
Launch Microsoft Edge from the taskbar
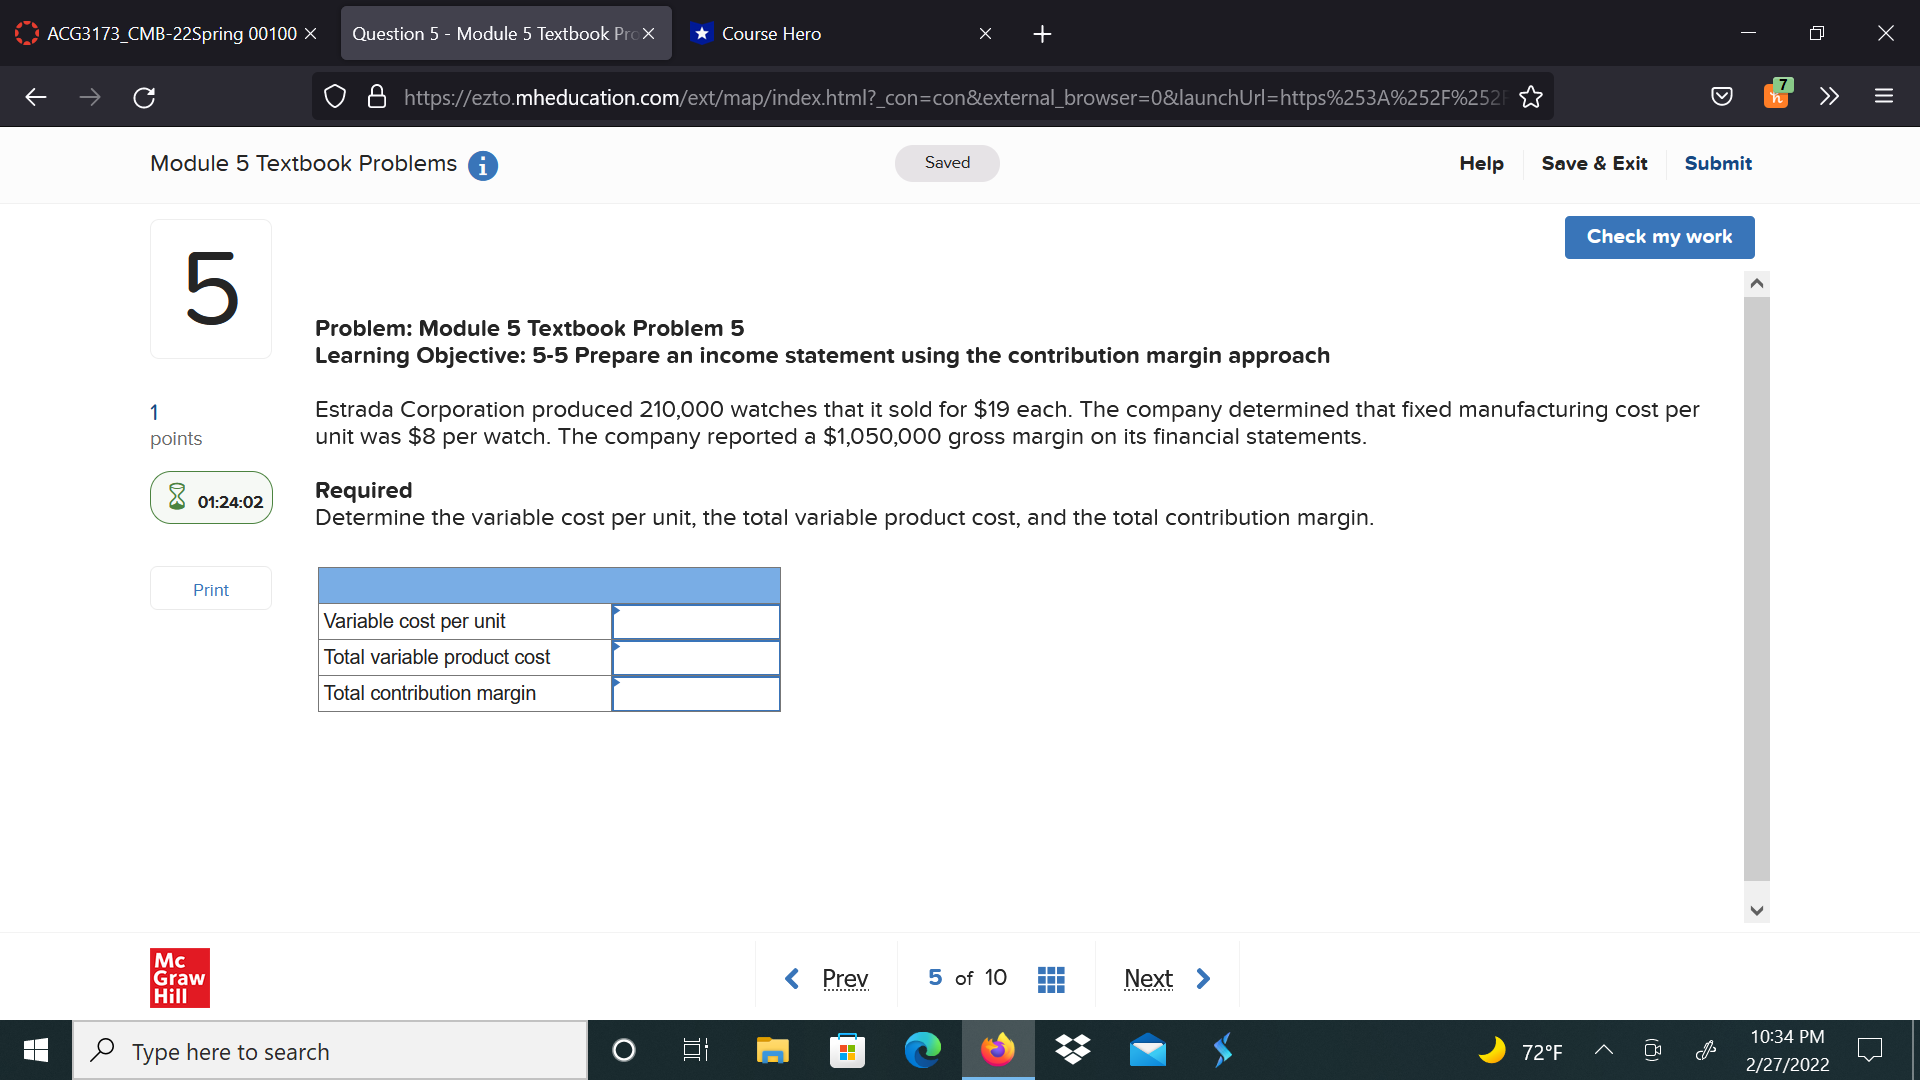pyautogui.click(x=922, y=1050)
